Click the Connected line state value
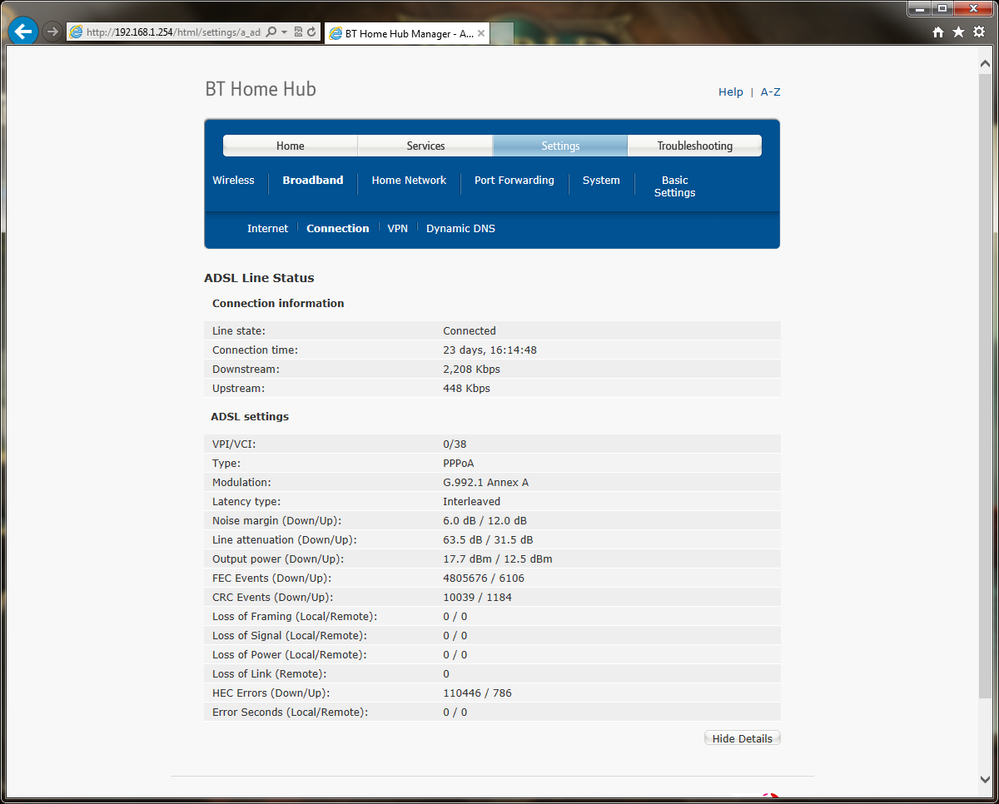This screenshot has height=804, width=999. [x=470, y=331]
